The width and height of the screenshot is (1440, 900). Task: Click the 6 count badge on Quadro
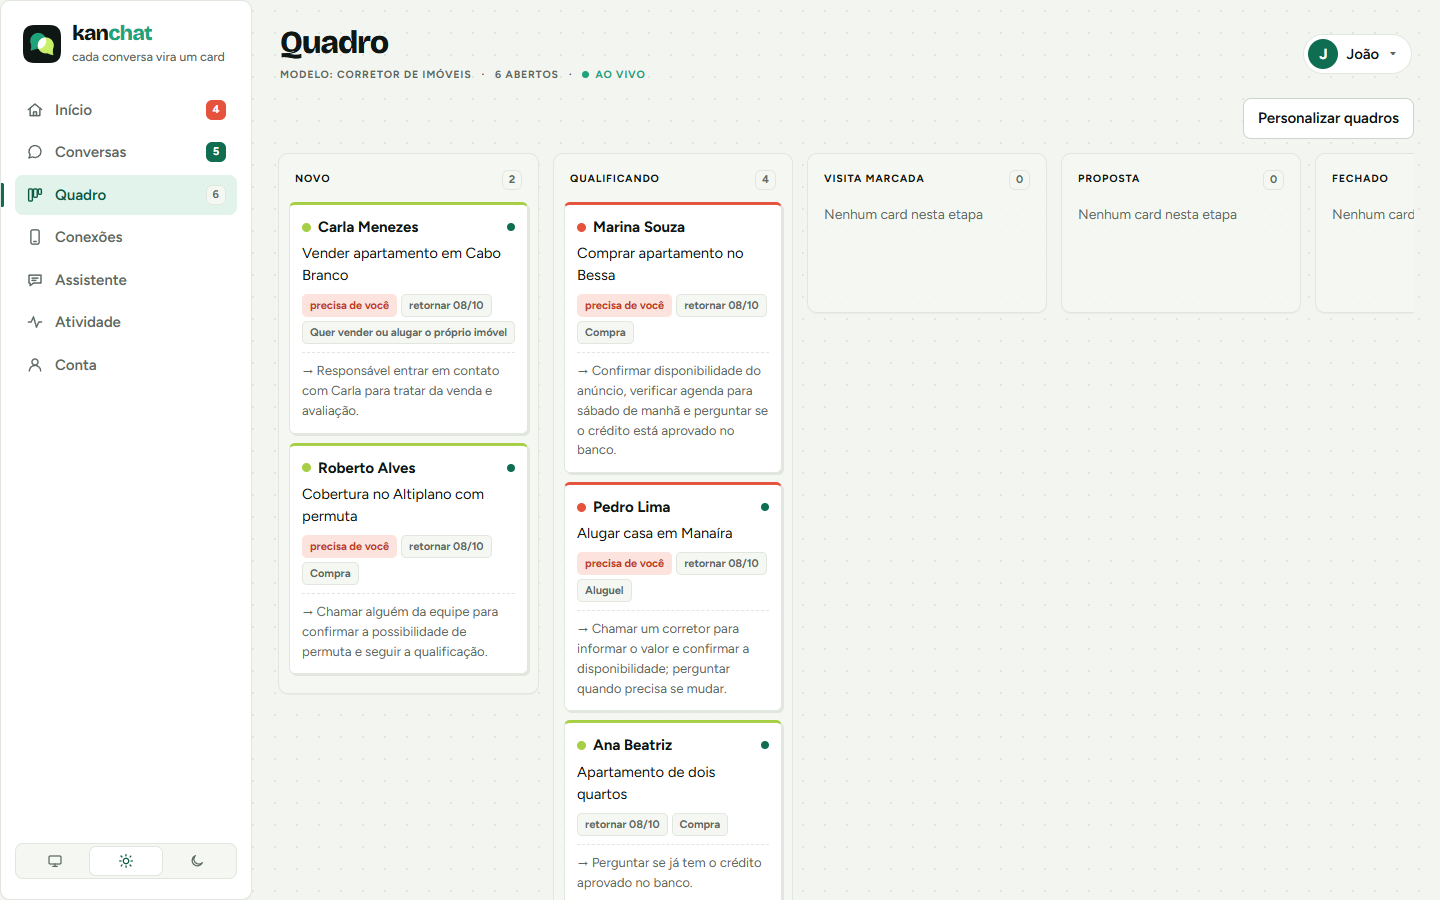[216, 195]
